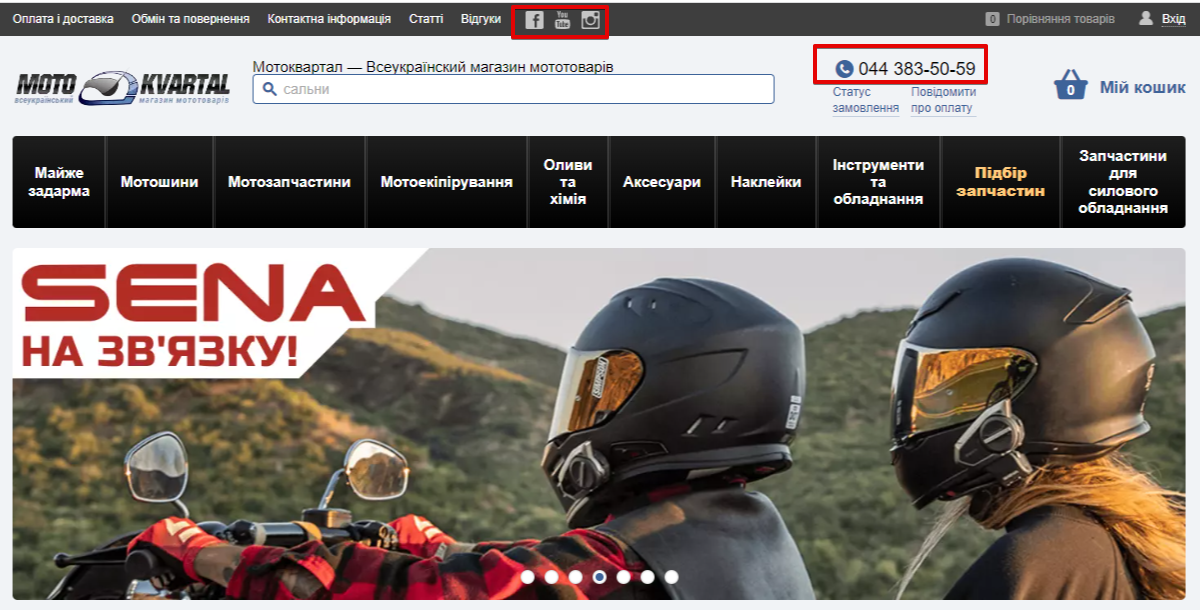Select first carousel slide dot
Viewport: 1200px width, 610px height.
click(x=527, y=577)
